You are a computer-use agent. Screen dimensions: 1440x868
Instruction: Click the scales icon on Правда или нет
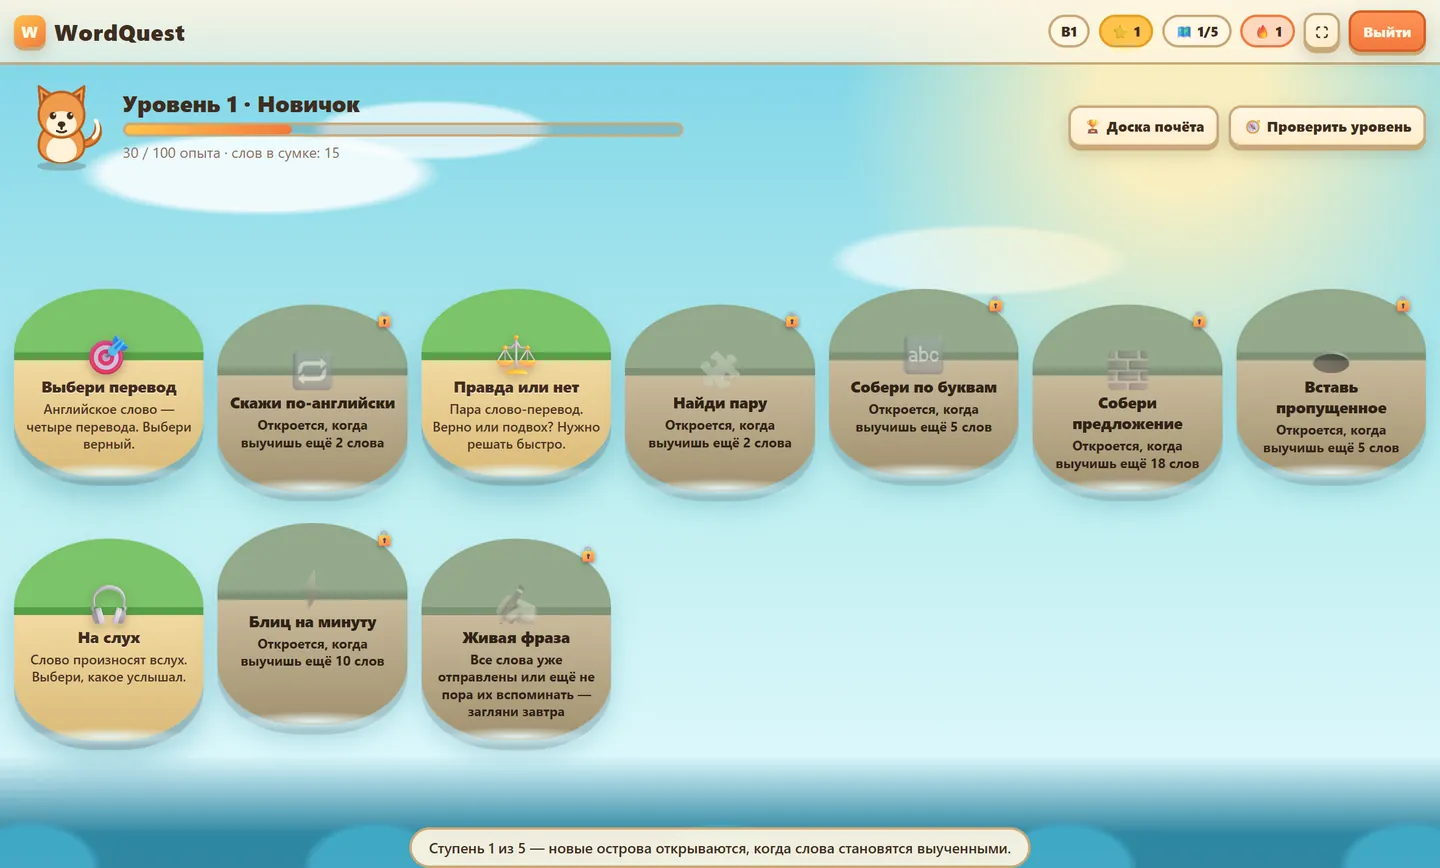click(516, 354)
